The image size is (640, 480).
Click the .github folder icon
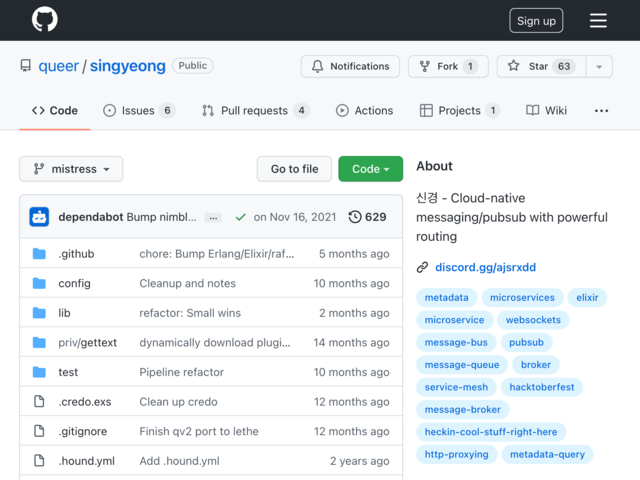tap(39, 253)
